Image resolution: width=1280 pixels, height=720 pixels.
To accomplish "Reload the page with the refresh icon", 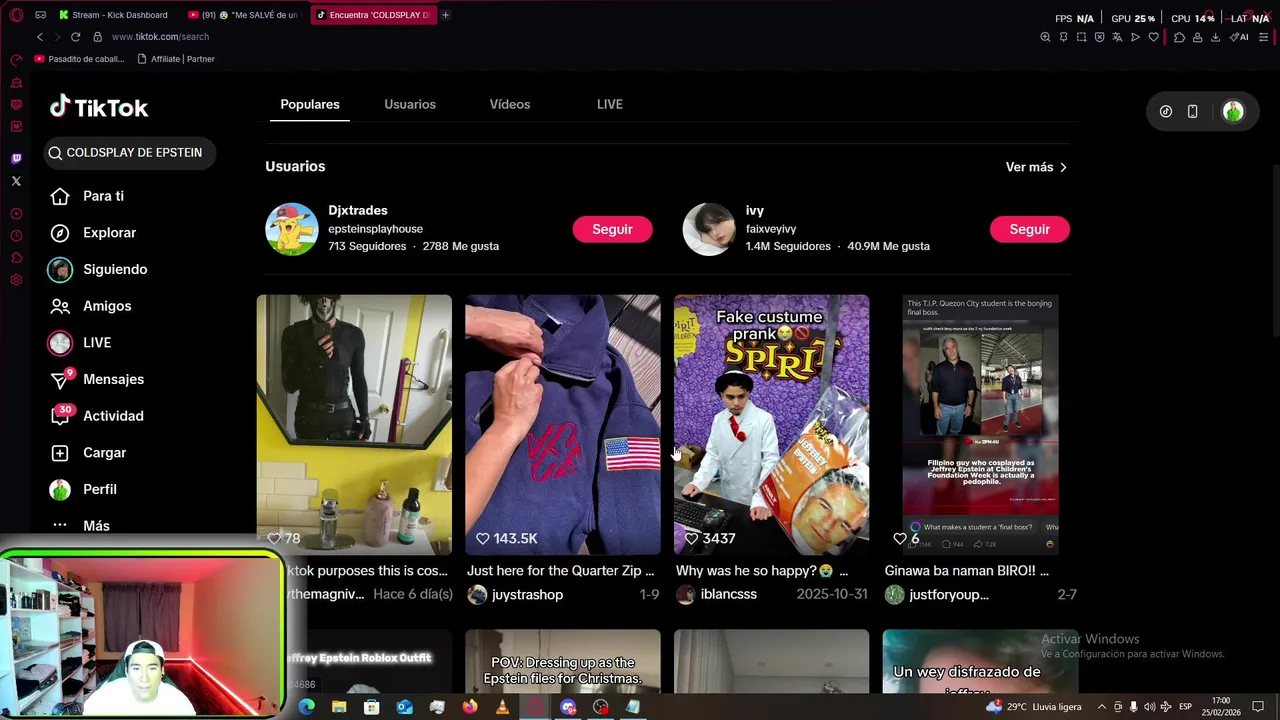I will (75, 37).
